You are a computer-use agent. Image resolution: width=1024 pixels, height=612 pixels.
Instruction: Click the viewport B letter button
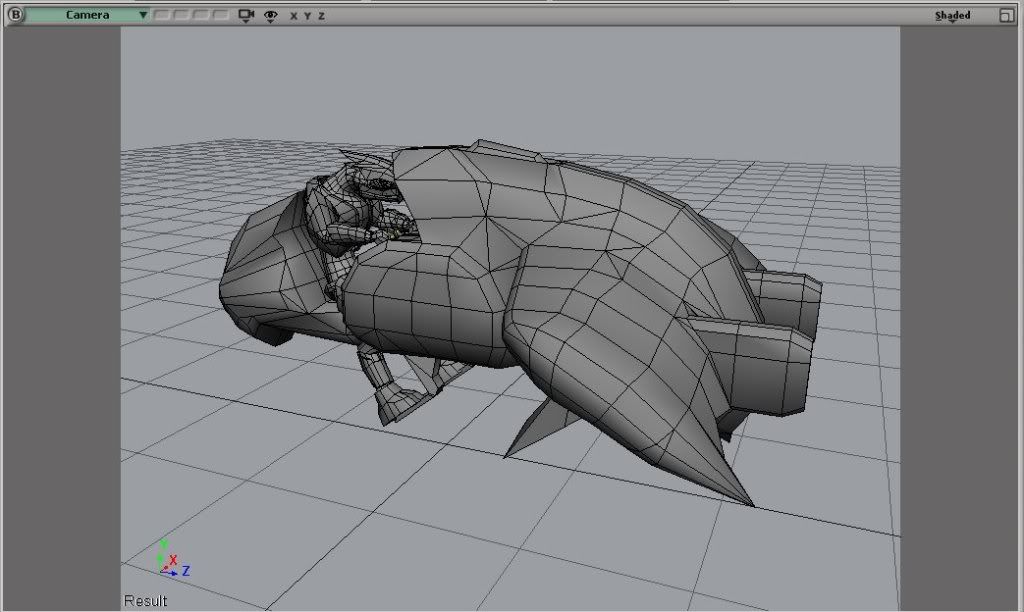click(x=14, y=14)
